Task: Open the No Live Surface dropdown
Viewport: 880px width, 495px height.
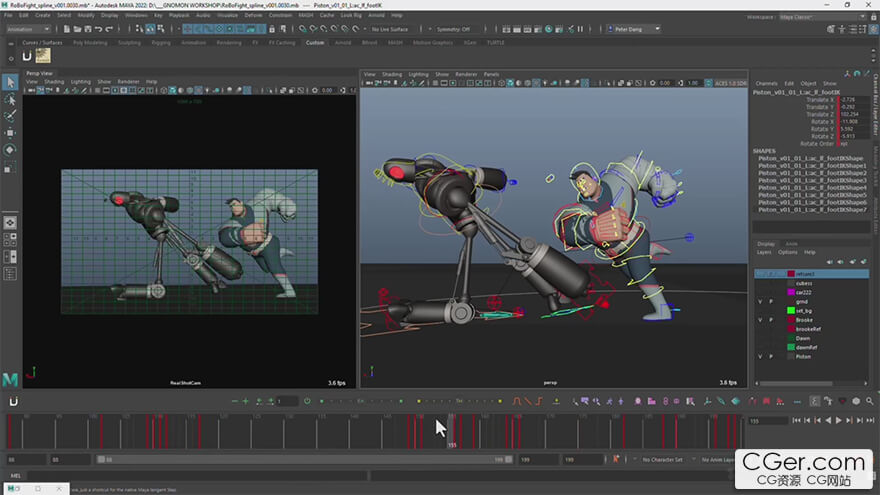Action: (x=390, y=29)
